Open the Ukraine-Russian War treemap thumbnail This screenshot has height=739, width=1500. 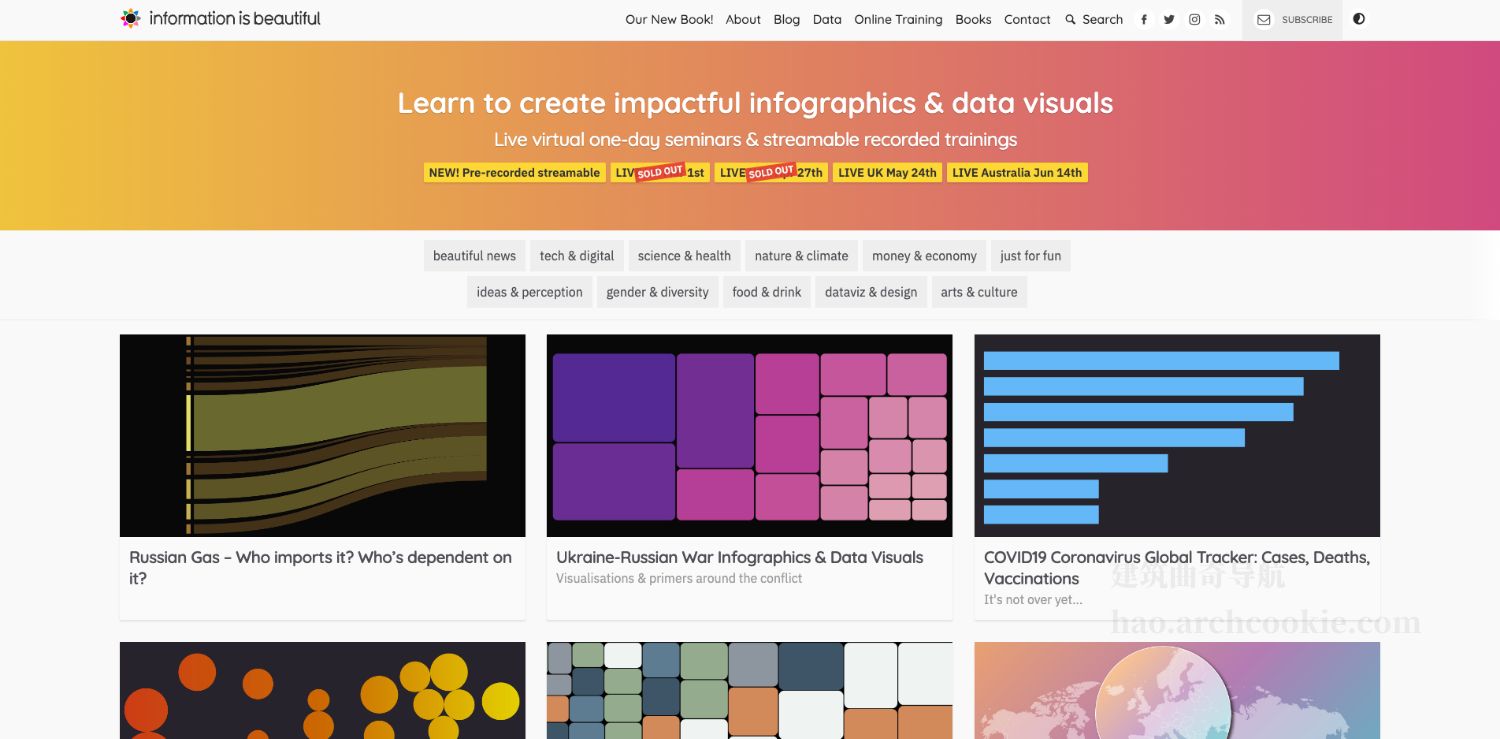coord(749,435)
